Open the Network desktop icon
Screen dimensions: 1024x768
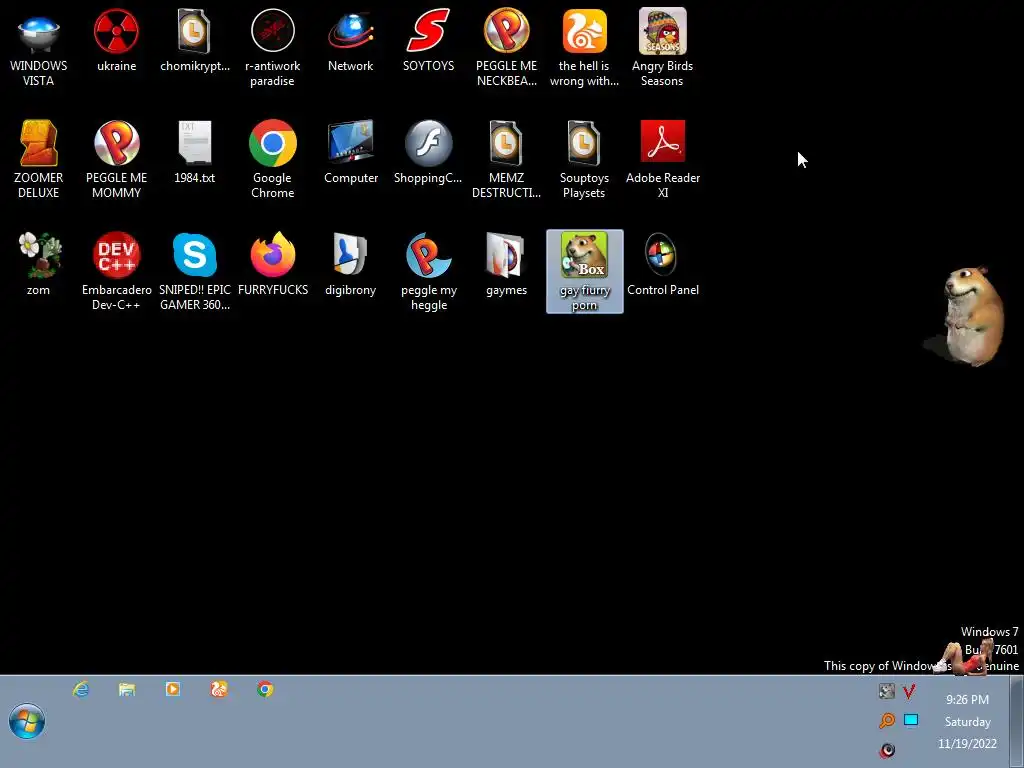pos(351,41)
